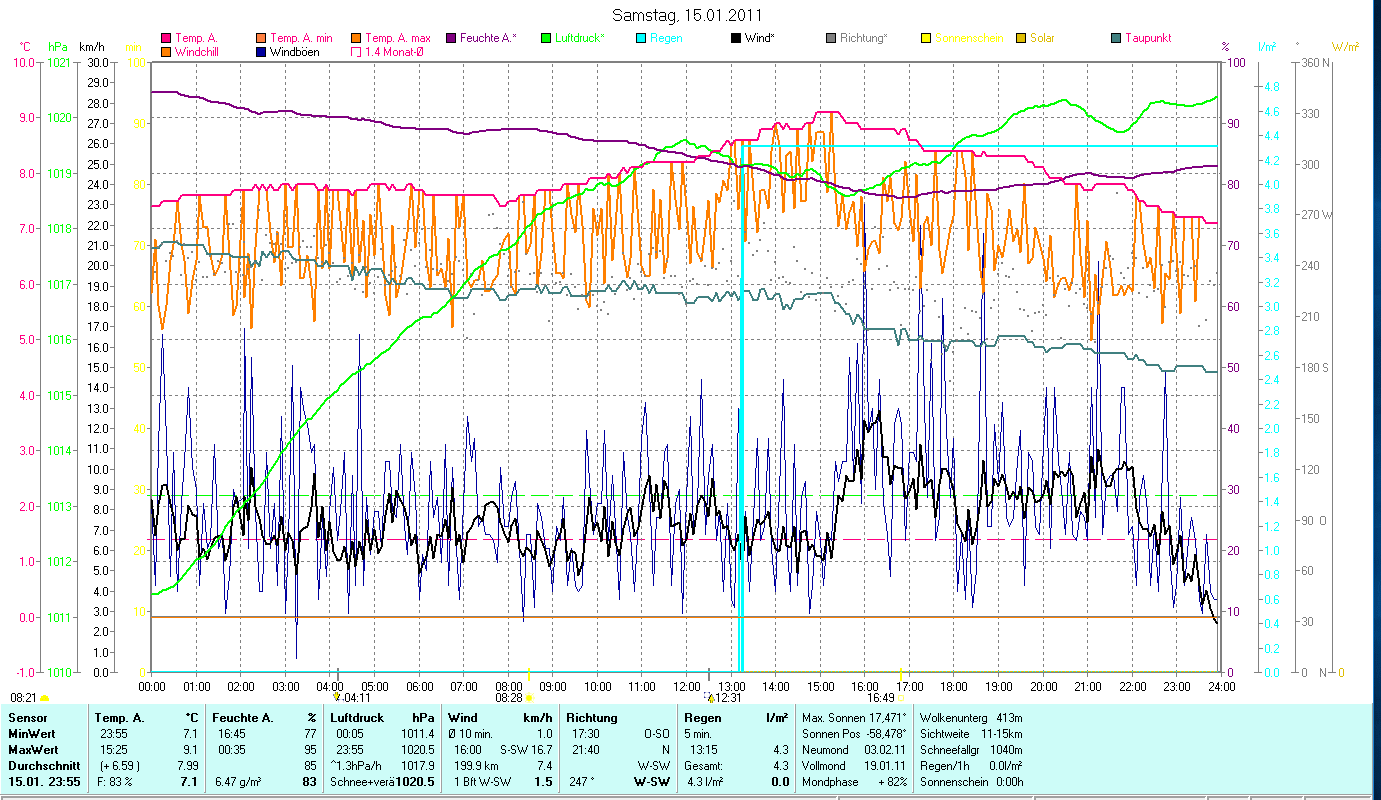
Task: Click the Solar legend square
Action: pyautogui.click(x=1021, y=38)
